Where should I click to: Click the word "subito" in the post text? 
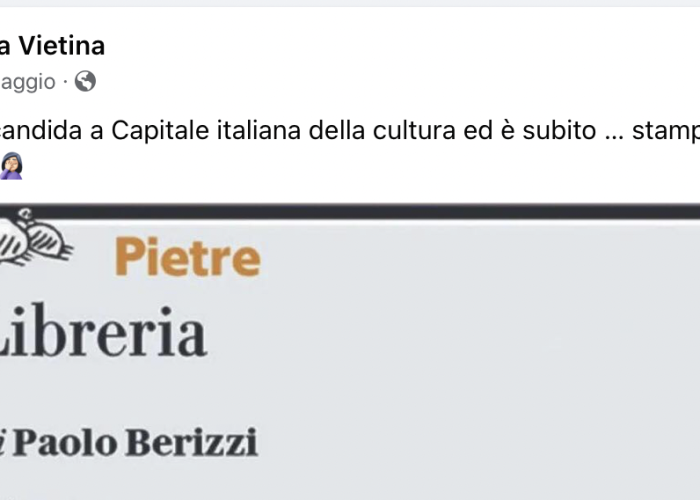tap(559, 130)
